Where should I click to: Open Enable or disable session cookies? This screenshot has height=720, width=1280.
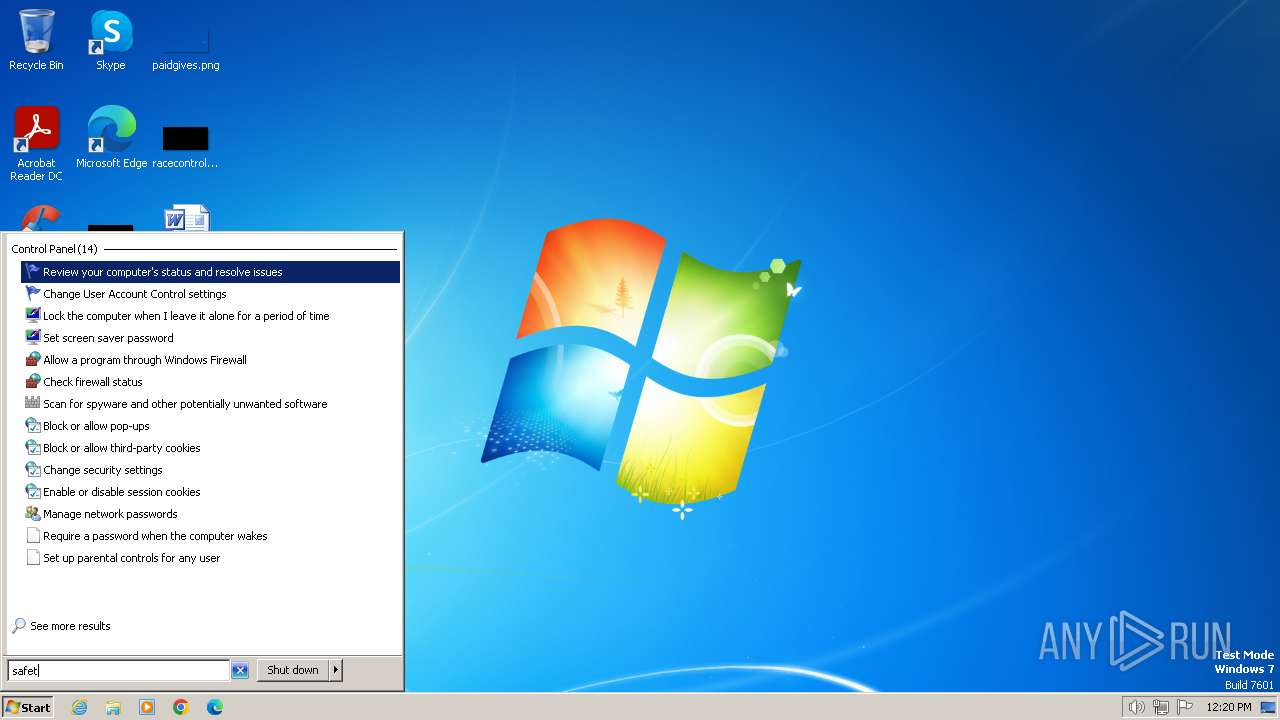click(210, 492)
